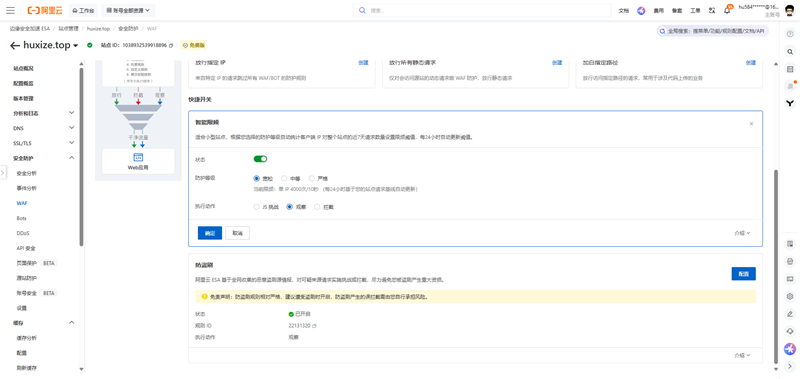The height and width of the screenshot is (379, 800).
Task: Open the 工作台 button in top bar
Action: pyautogui.click(x=83, y=10)
